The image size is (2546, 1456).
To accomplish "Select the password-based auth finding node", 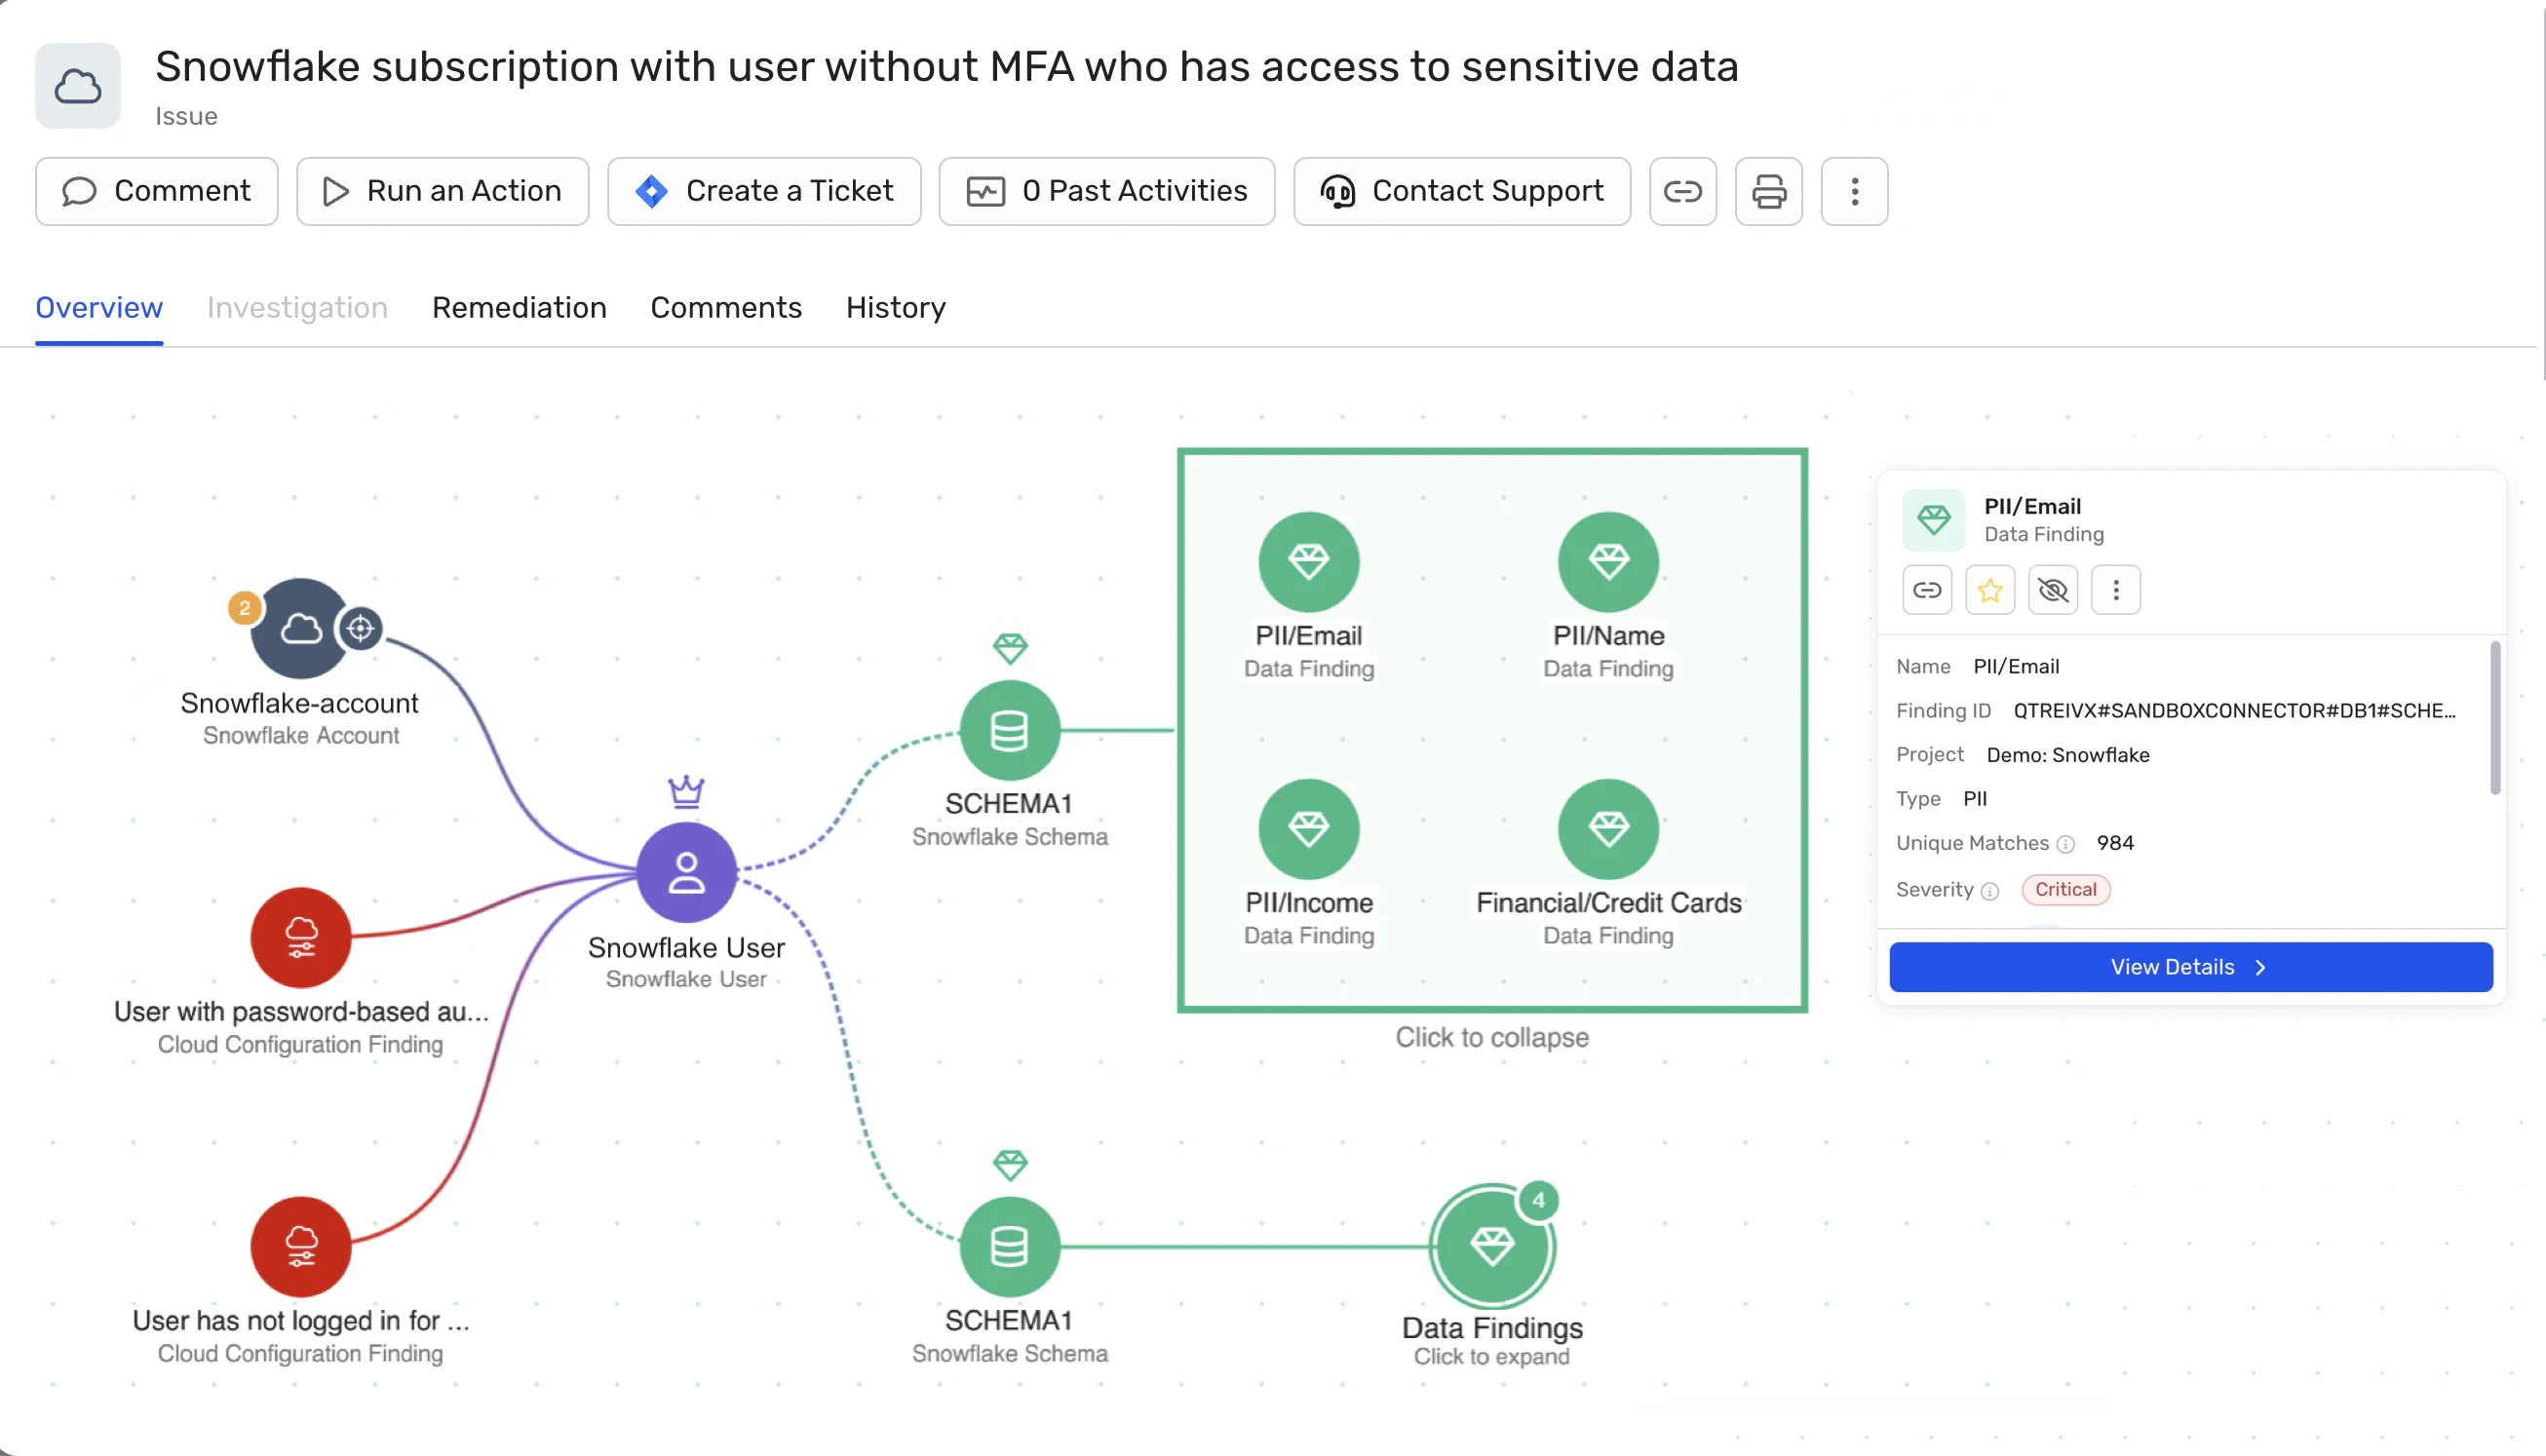I will point(300,937).
